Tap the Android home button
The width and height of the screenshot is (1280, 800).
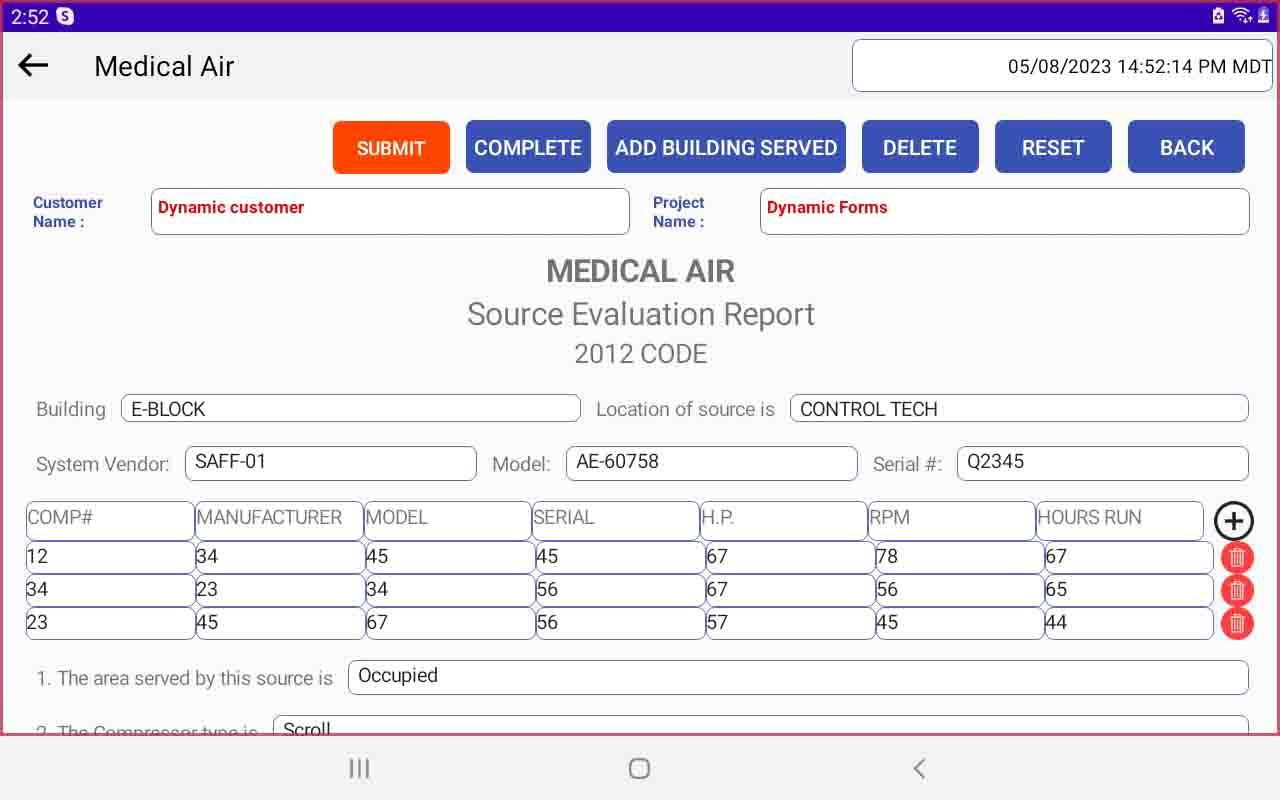coord(639,768)
